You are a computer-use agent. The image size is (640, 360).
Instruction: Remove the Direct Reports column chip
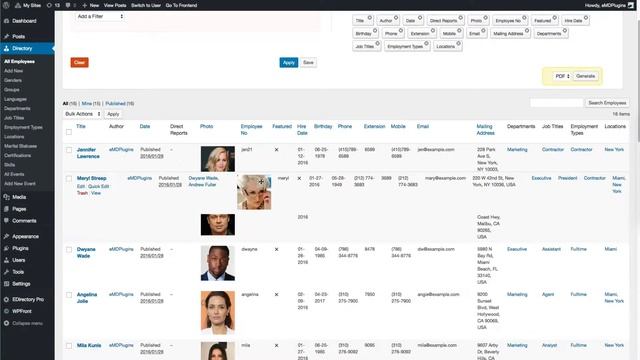[x=460, y=18]
